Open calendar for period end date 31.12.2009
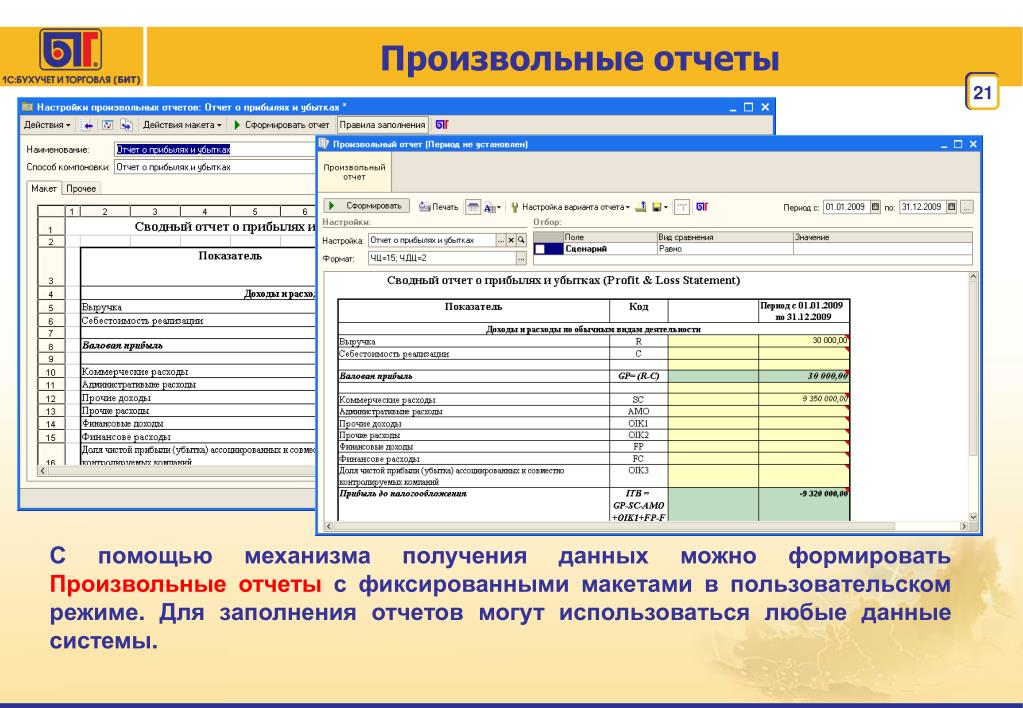Screen dimensions: 1023x708 tap(952, 207)
